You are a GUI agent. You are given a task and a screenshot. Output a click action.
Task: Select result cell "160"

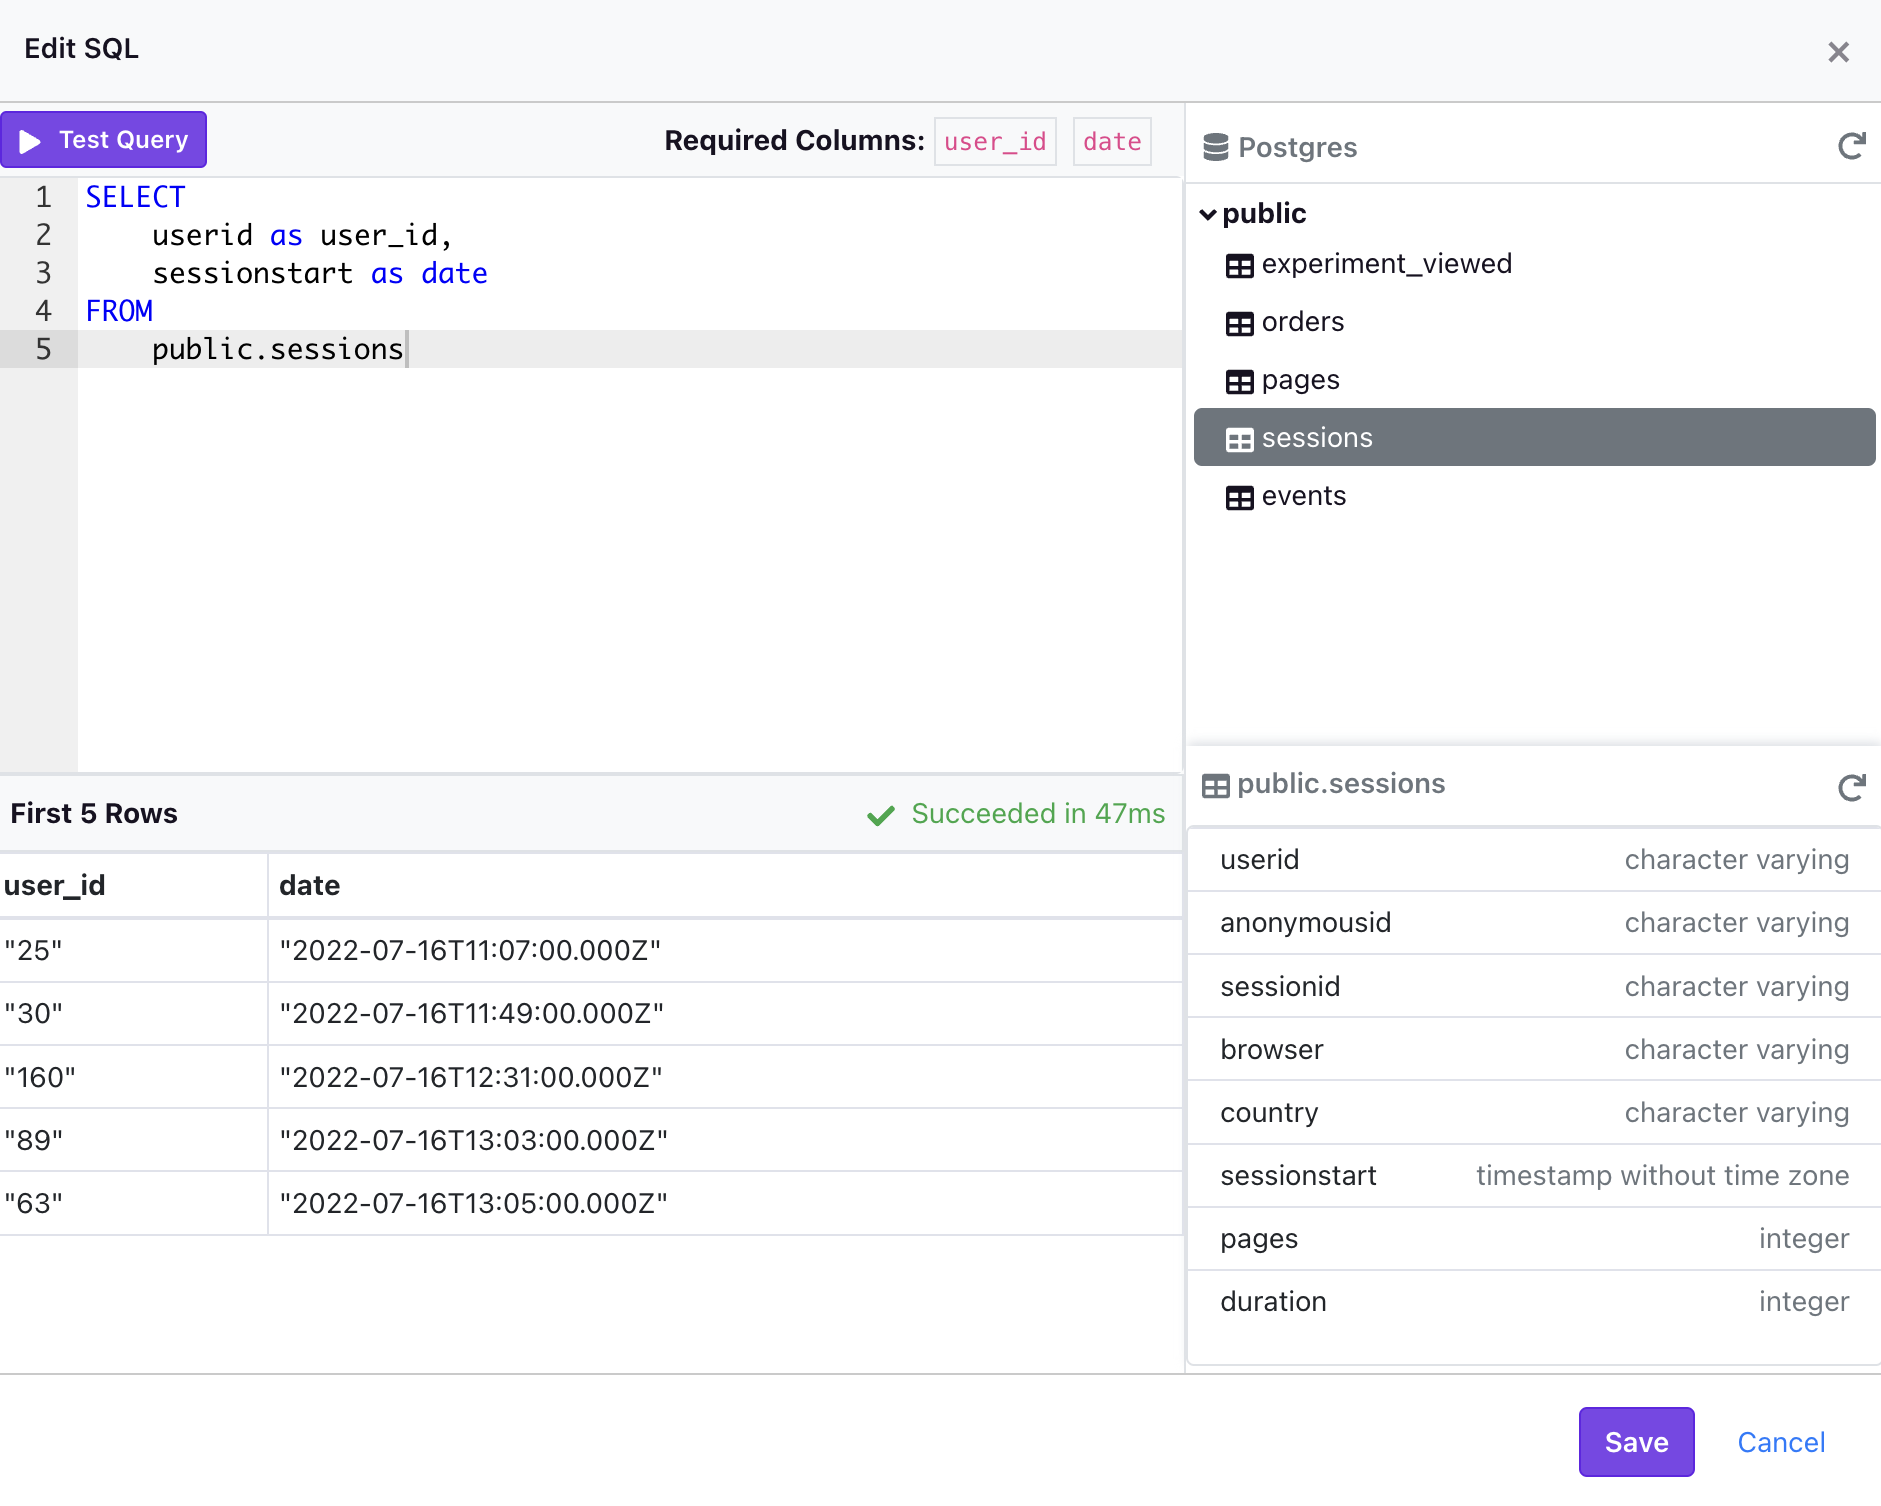pyautogui.click(x=133, y=1077)
